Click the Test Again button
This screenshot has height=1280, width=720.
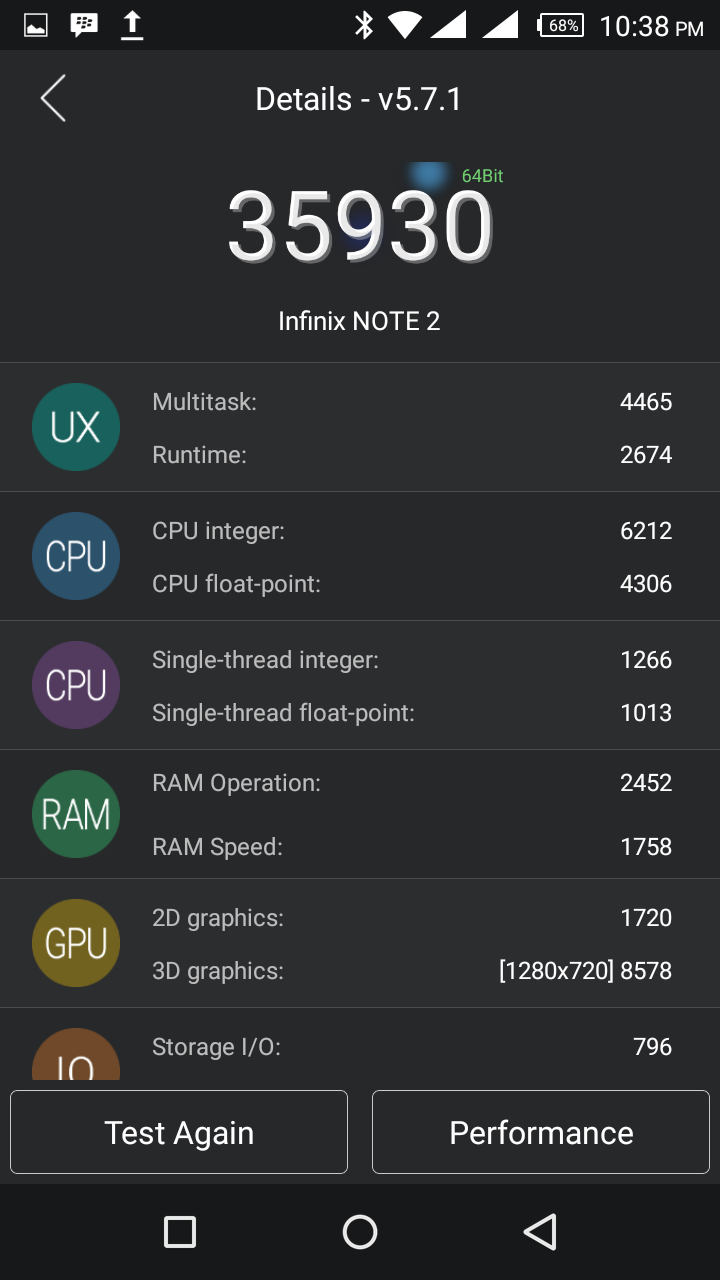click(x=179, y=1132)
